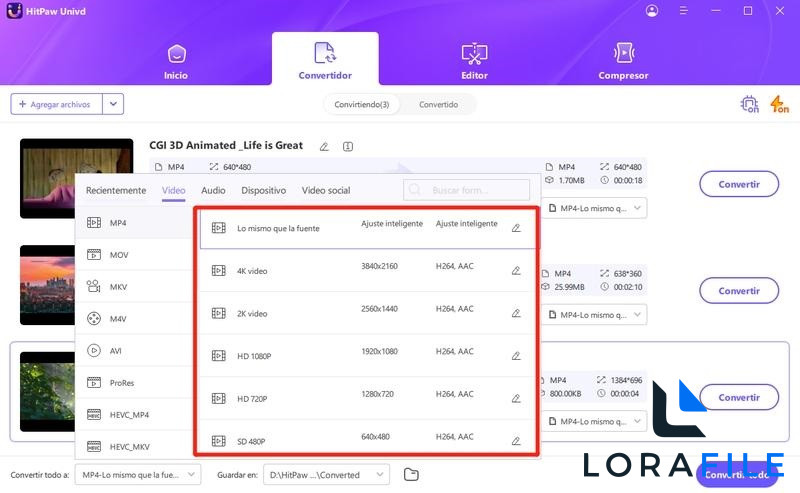The image size is (800, 493).
Task: Expand the Agregar archivos dropdown arrow
Action: point(113,104)
